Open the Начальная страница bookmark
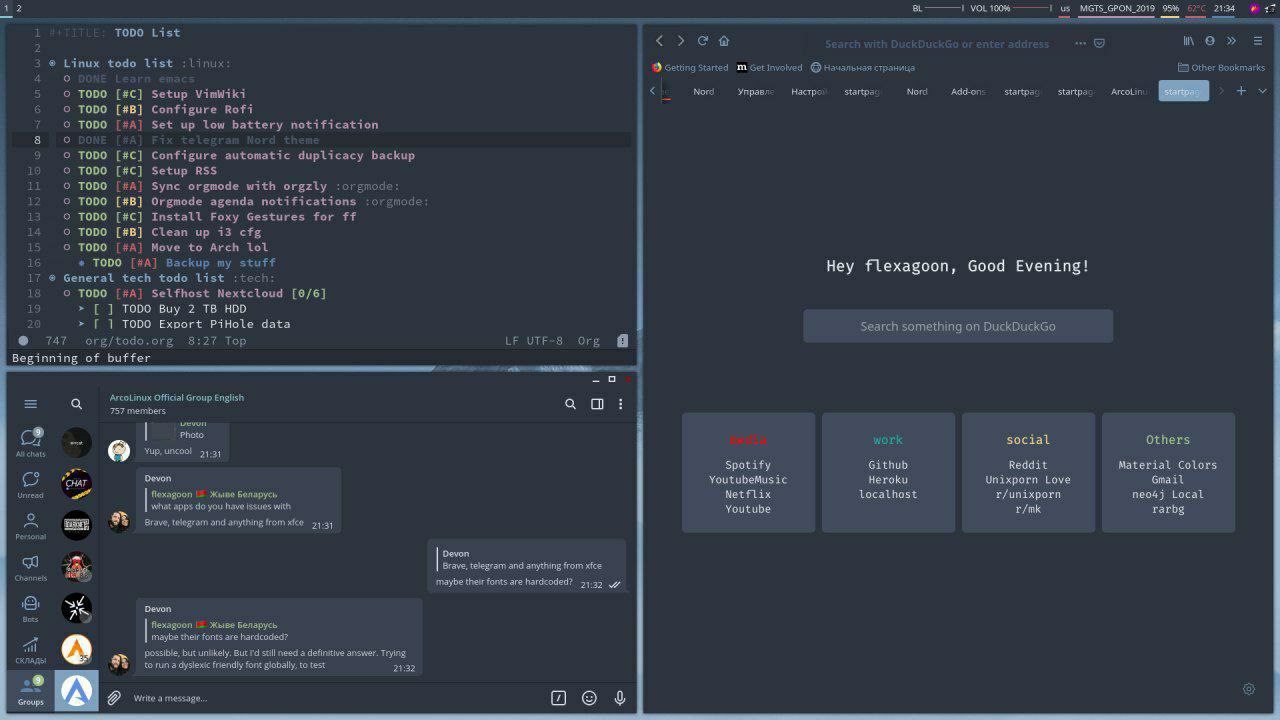1280x720 pixels. click(862, 68)
